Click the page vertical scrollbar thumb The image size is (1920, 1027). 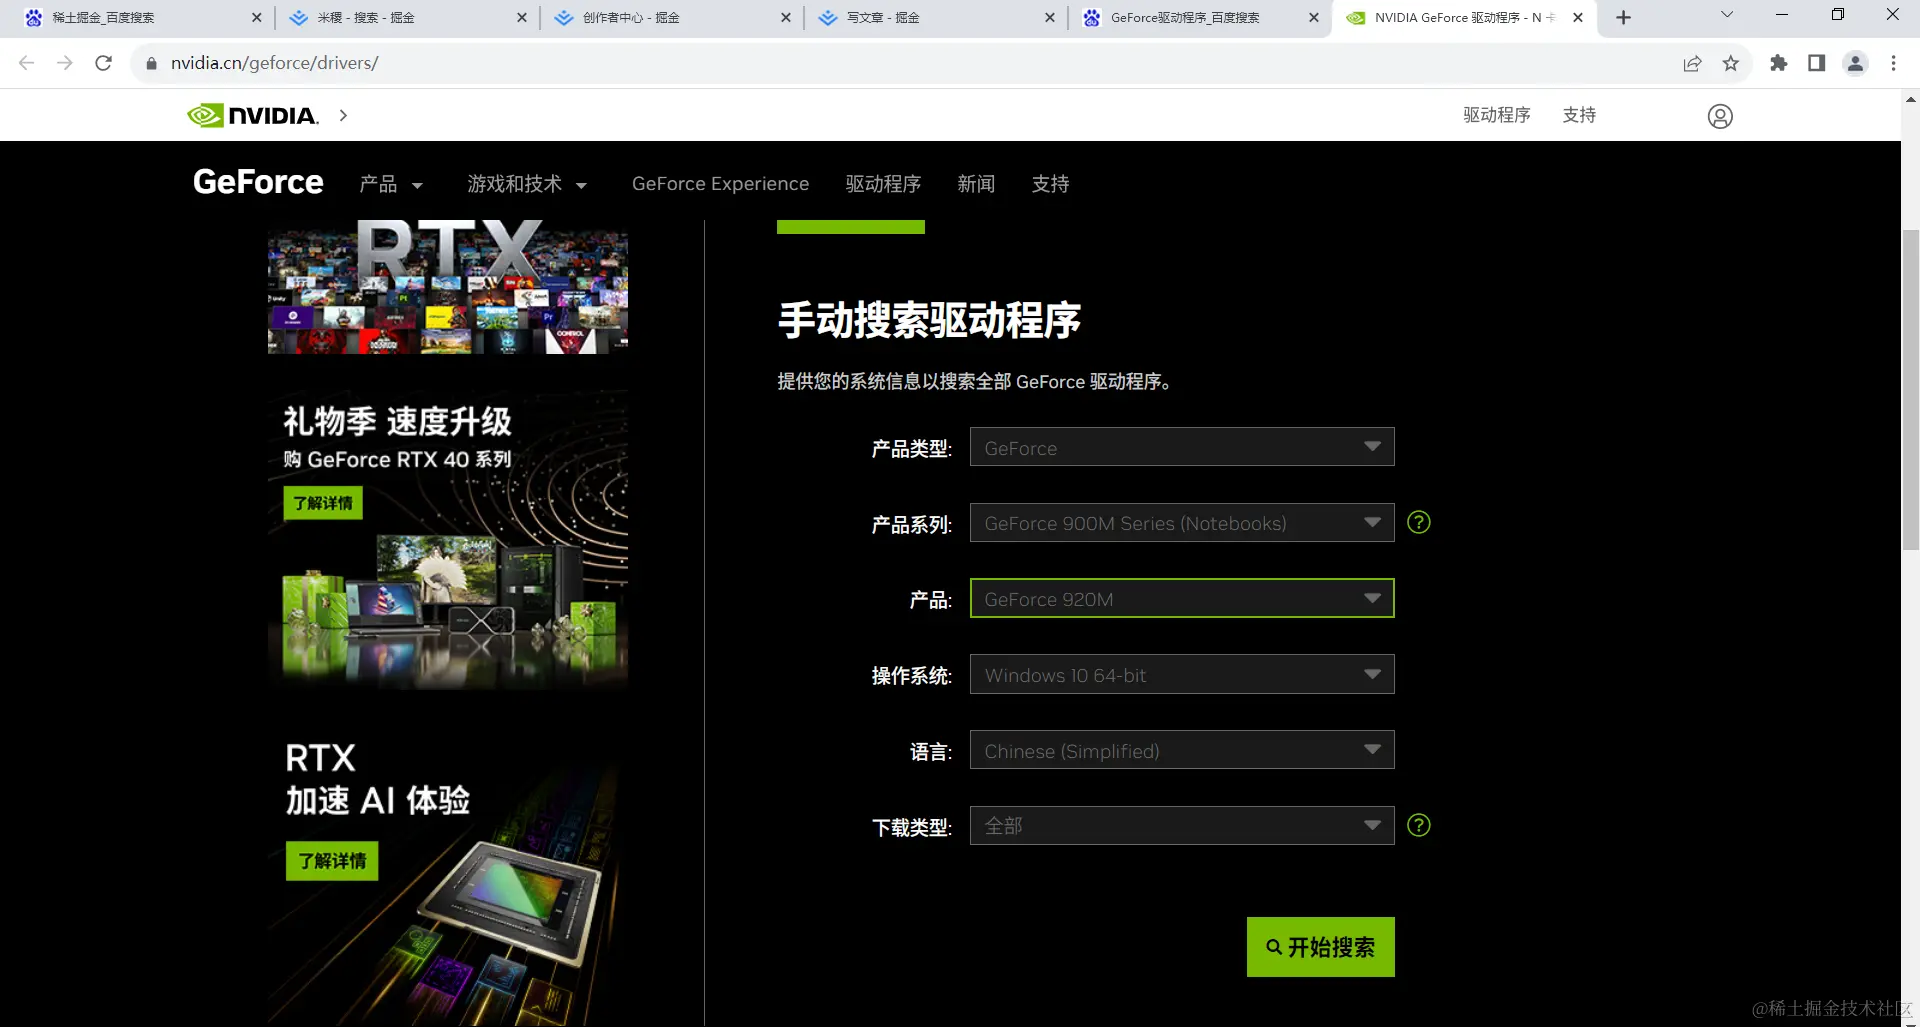click(1911, 390)
